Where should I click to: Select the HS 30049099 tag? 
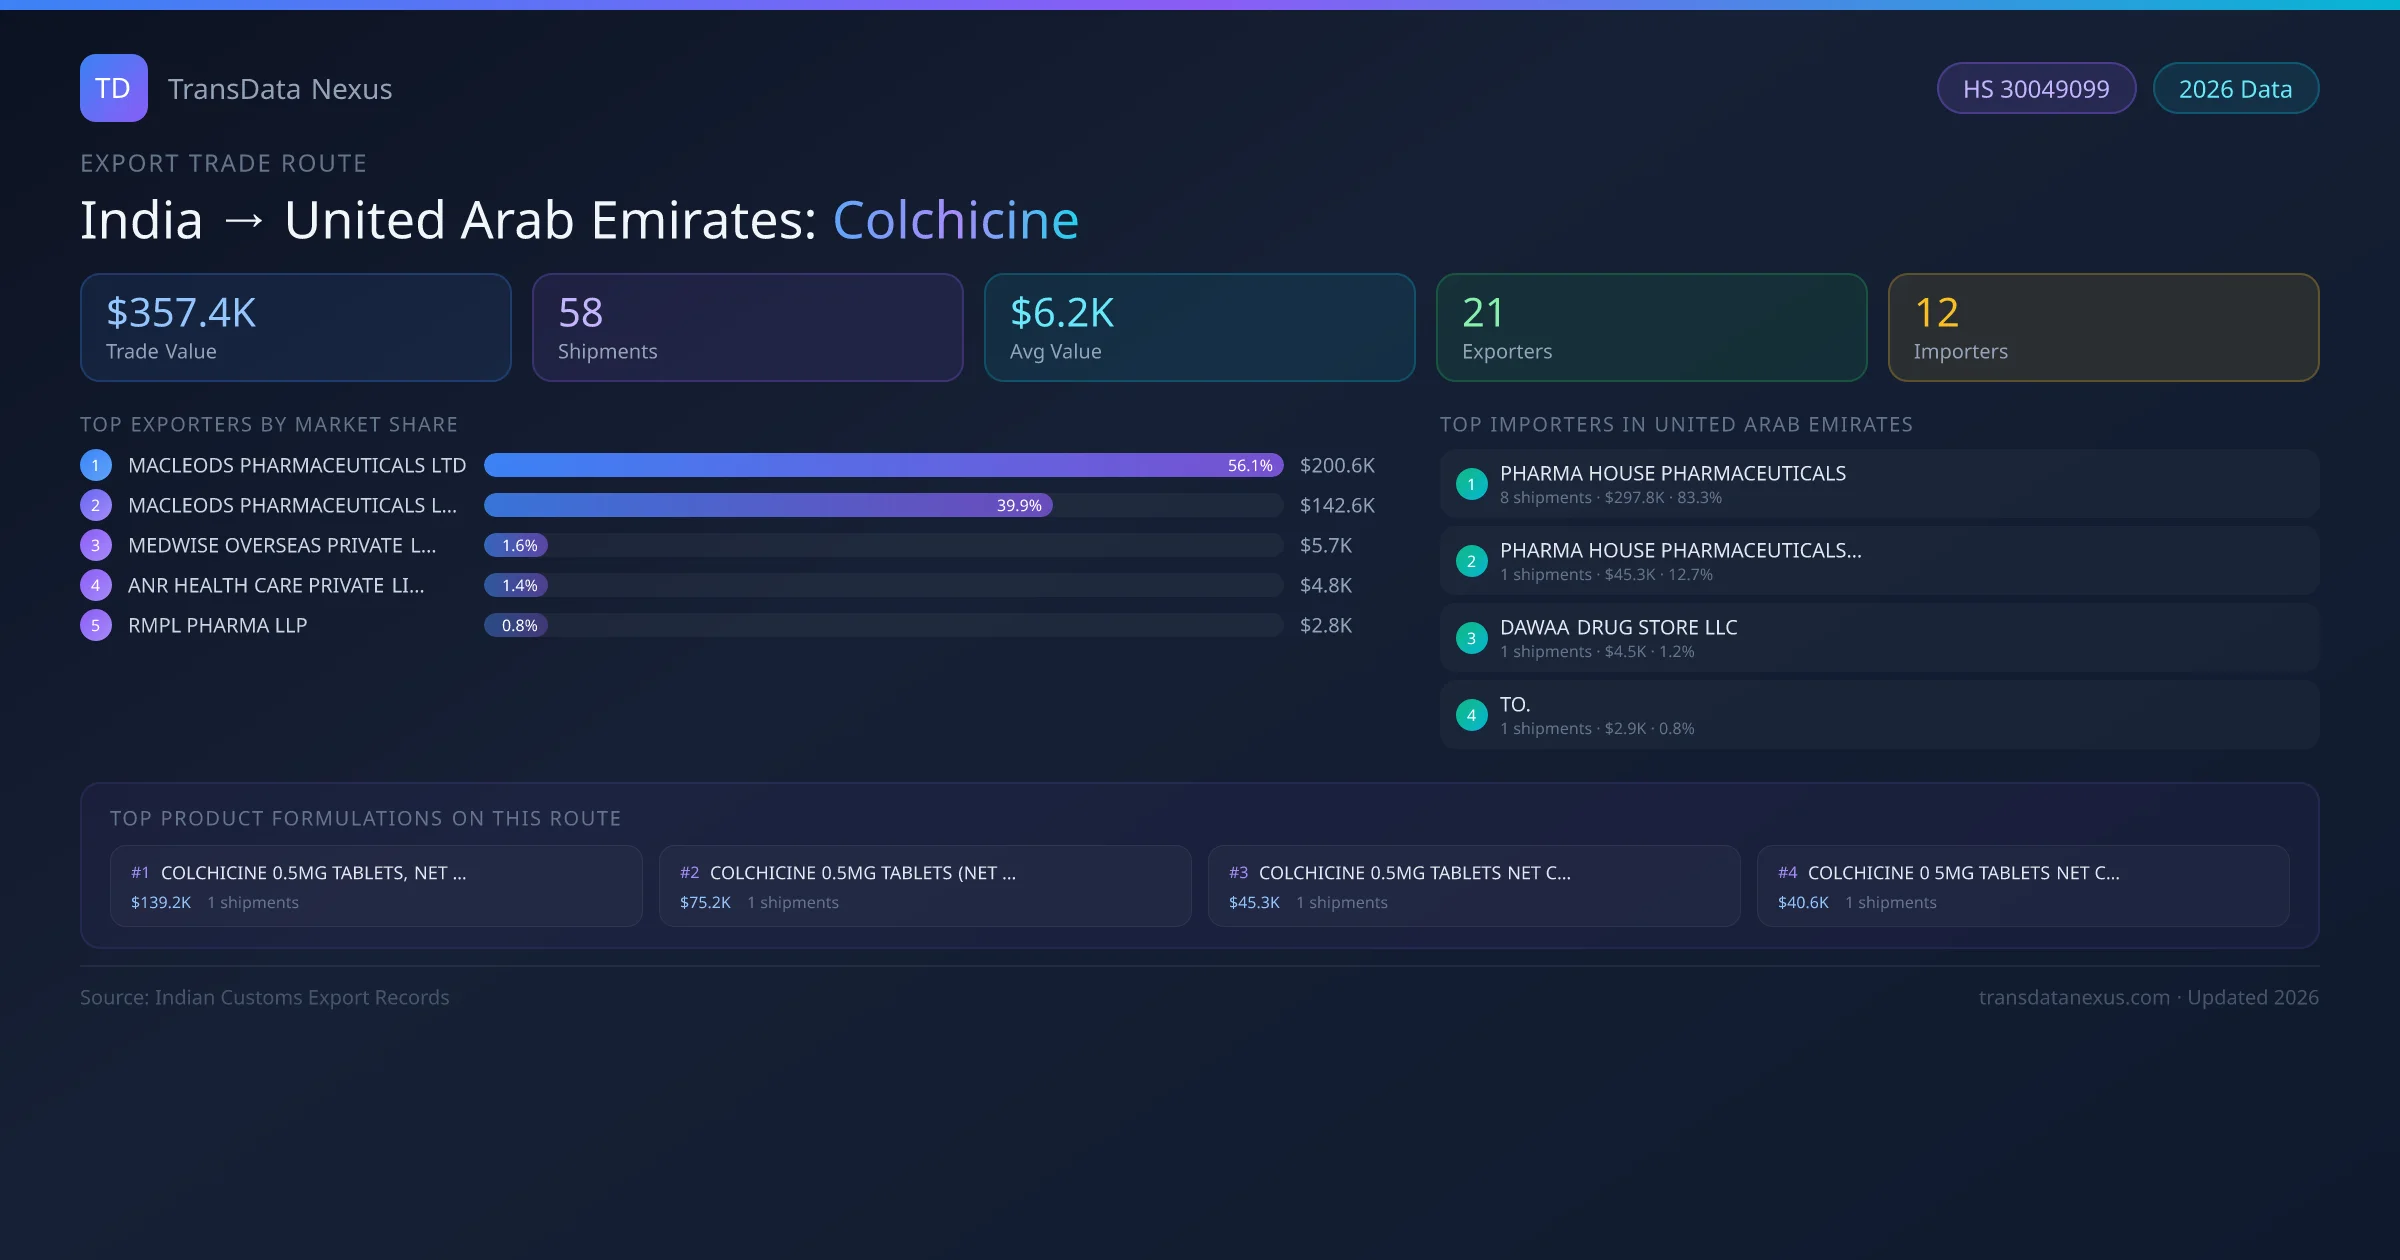2035,89
